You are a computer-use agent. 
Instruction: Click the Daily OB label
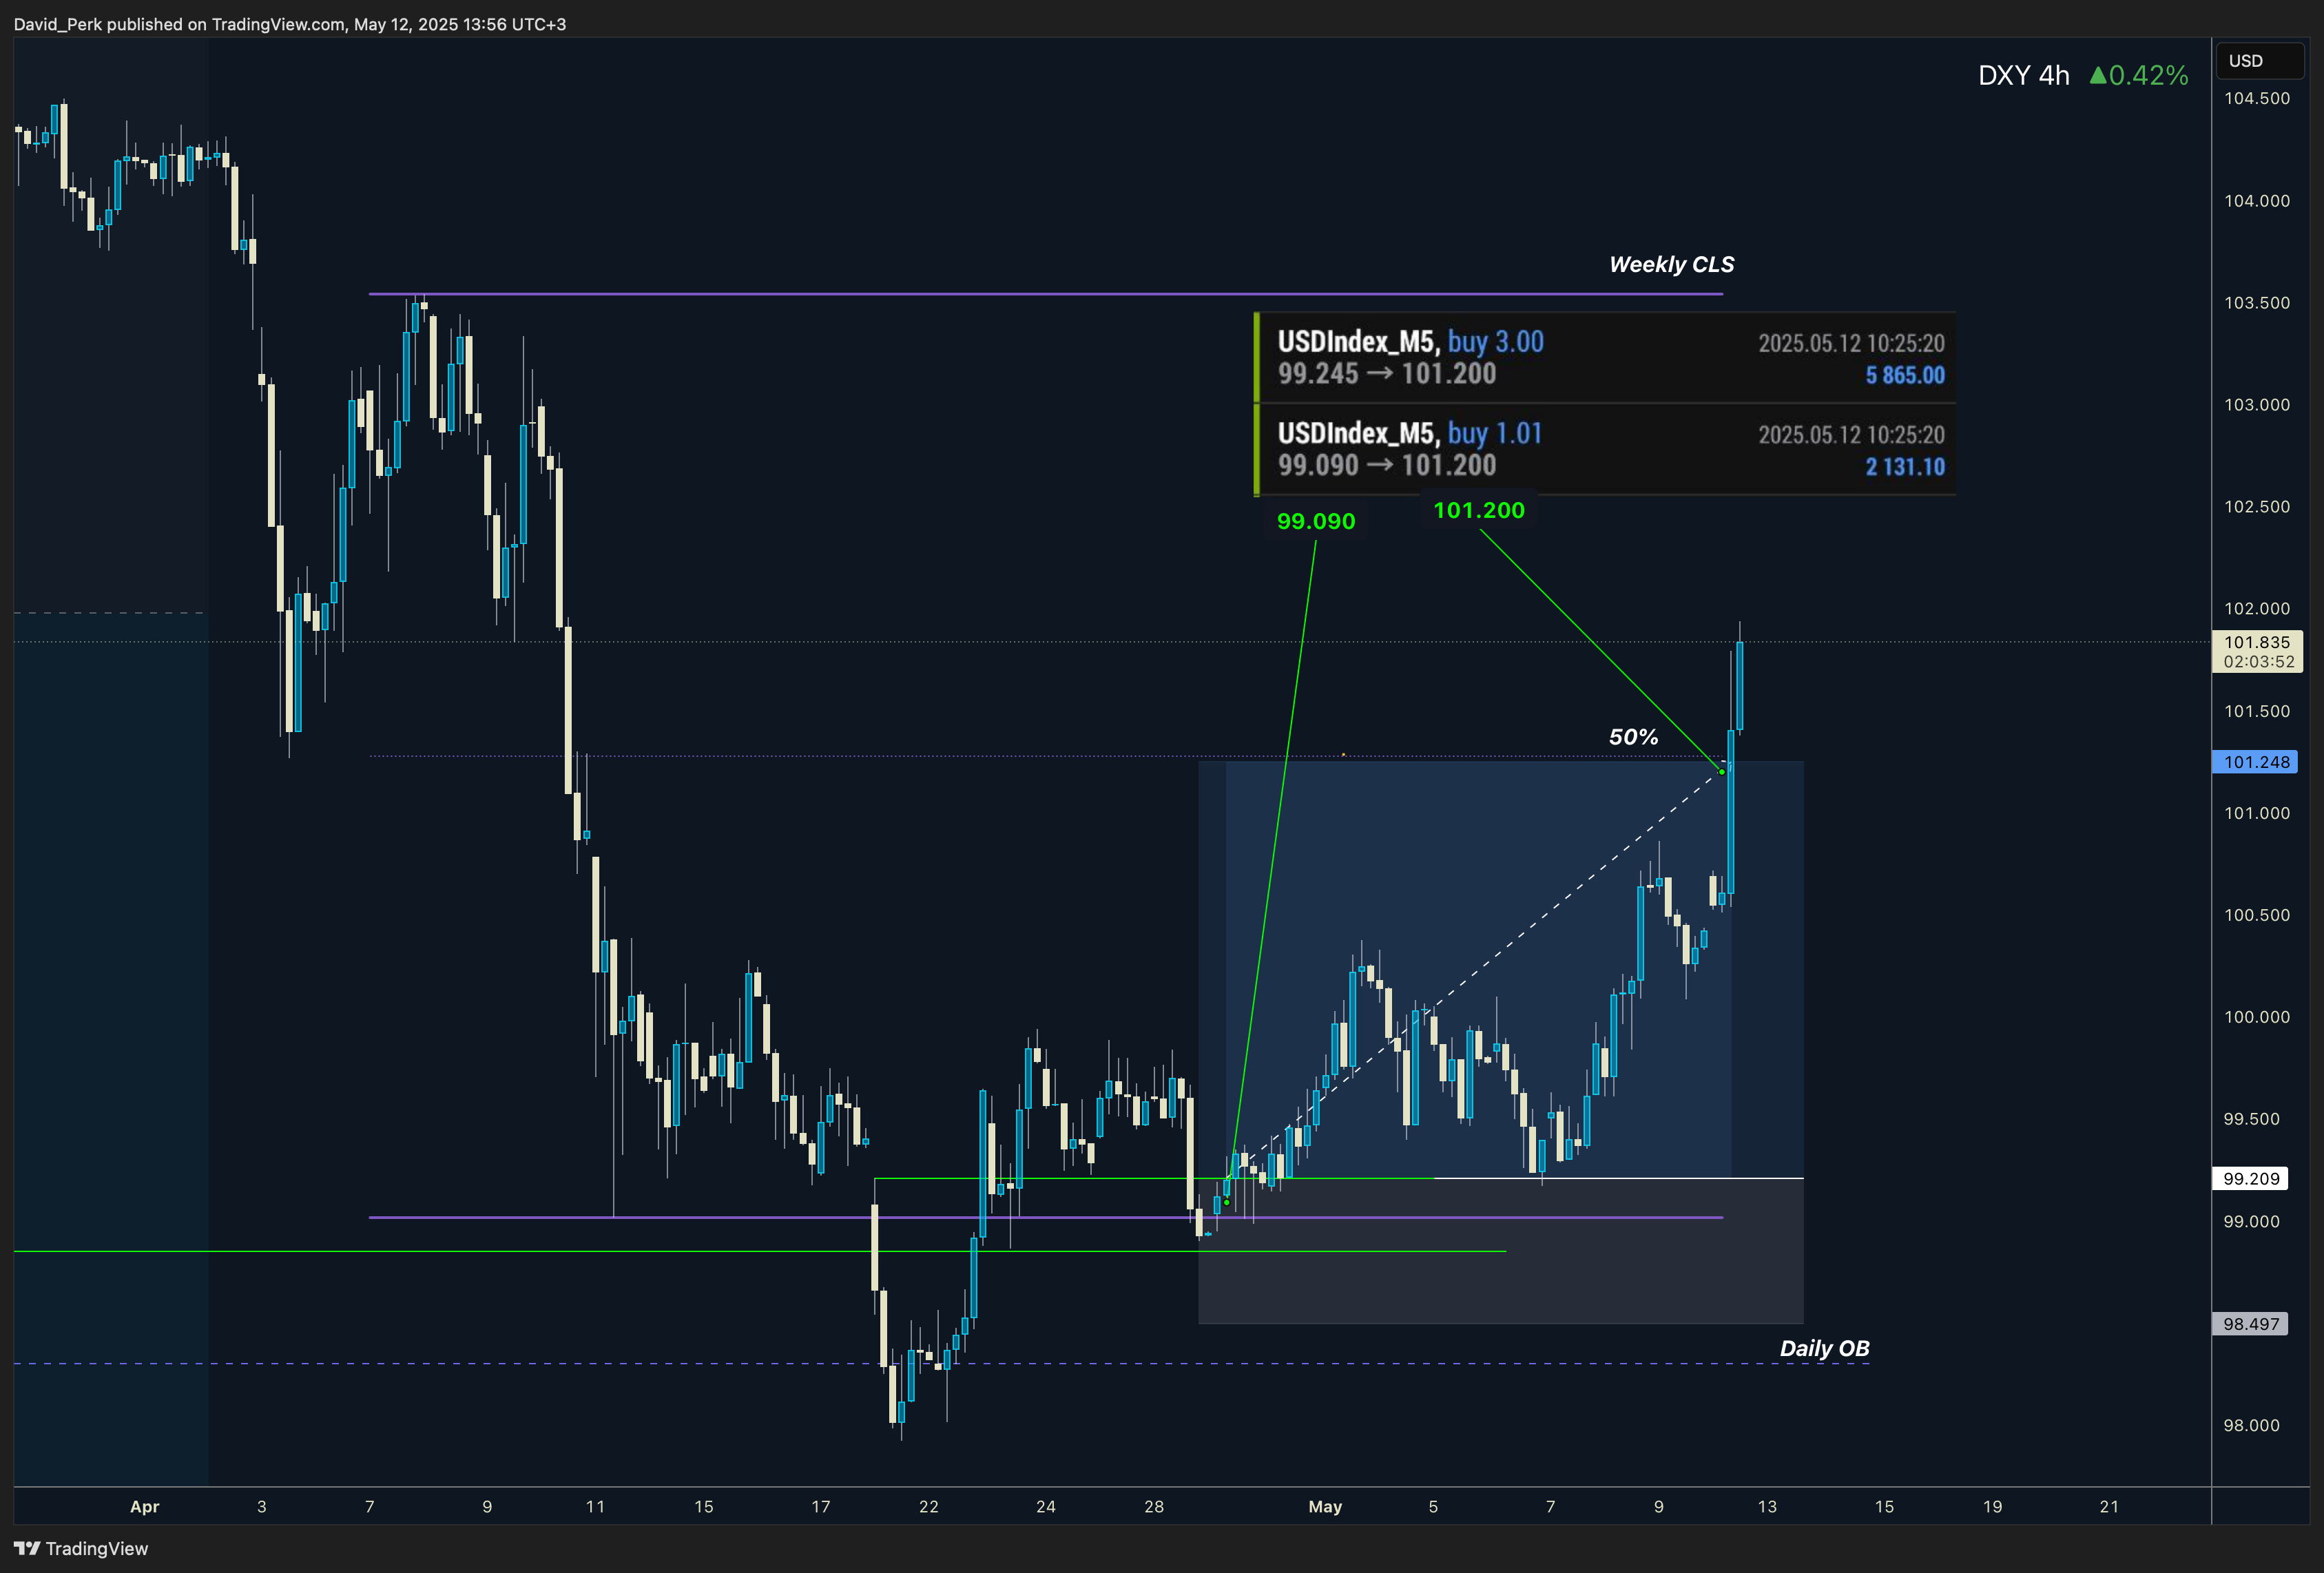click(x=1824, y=1348)
